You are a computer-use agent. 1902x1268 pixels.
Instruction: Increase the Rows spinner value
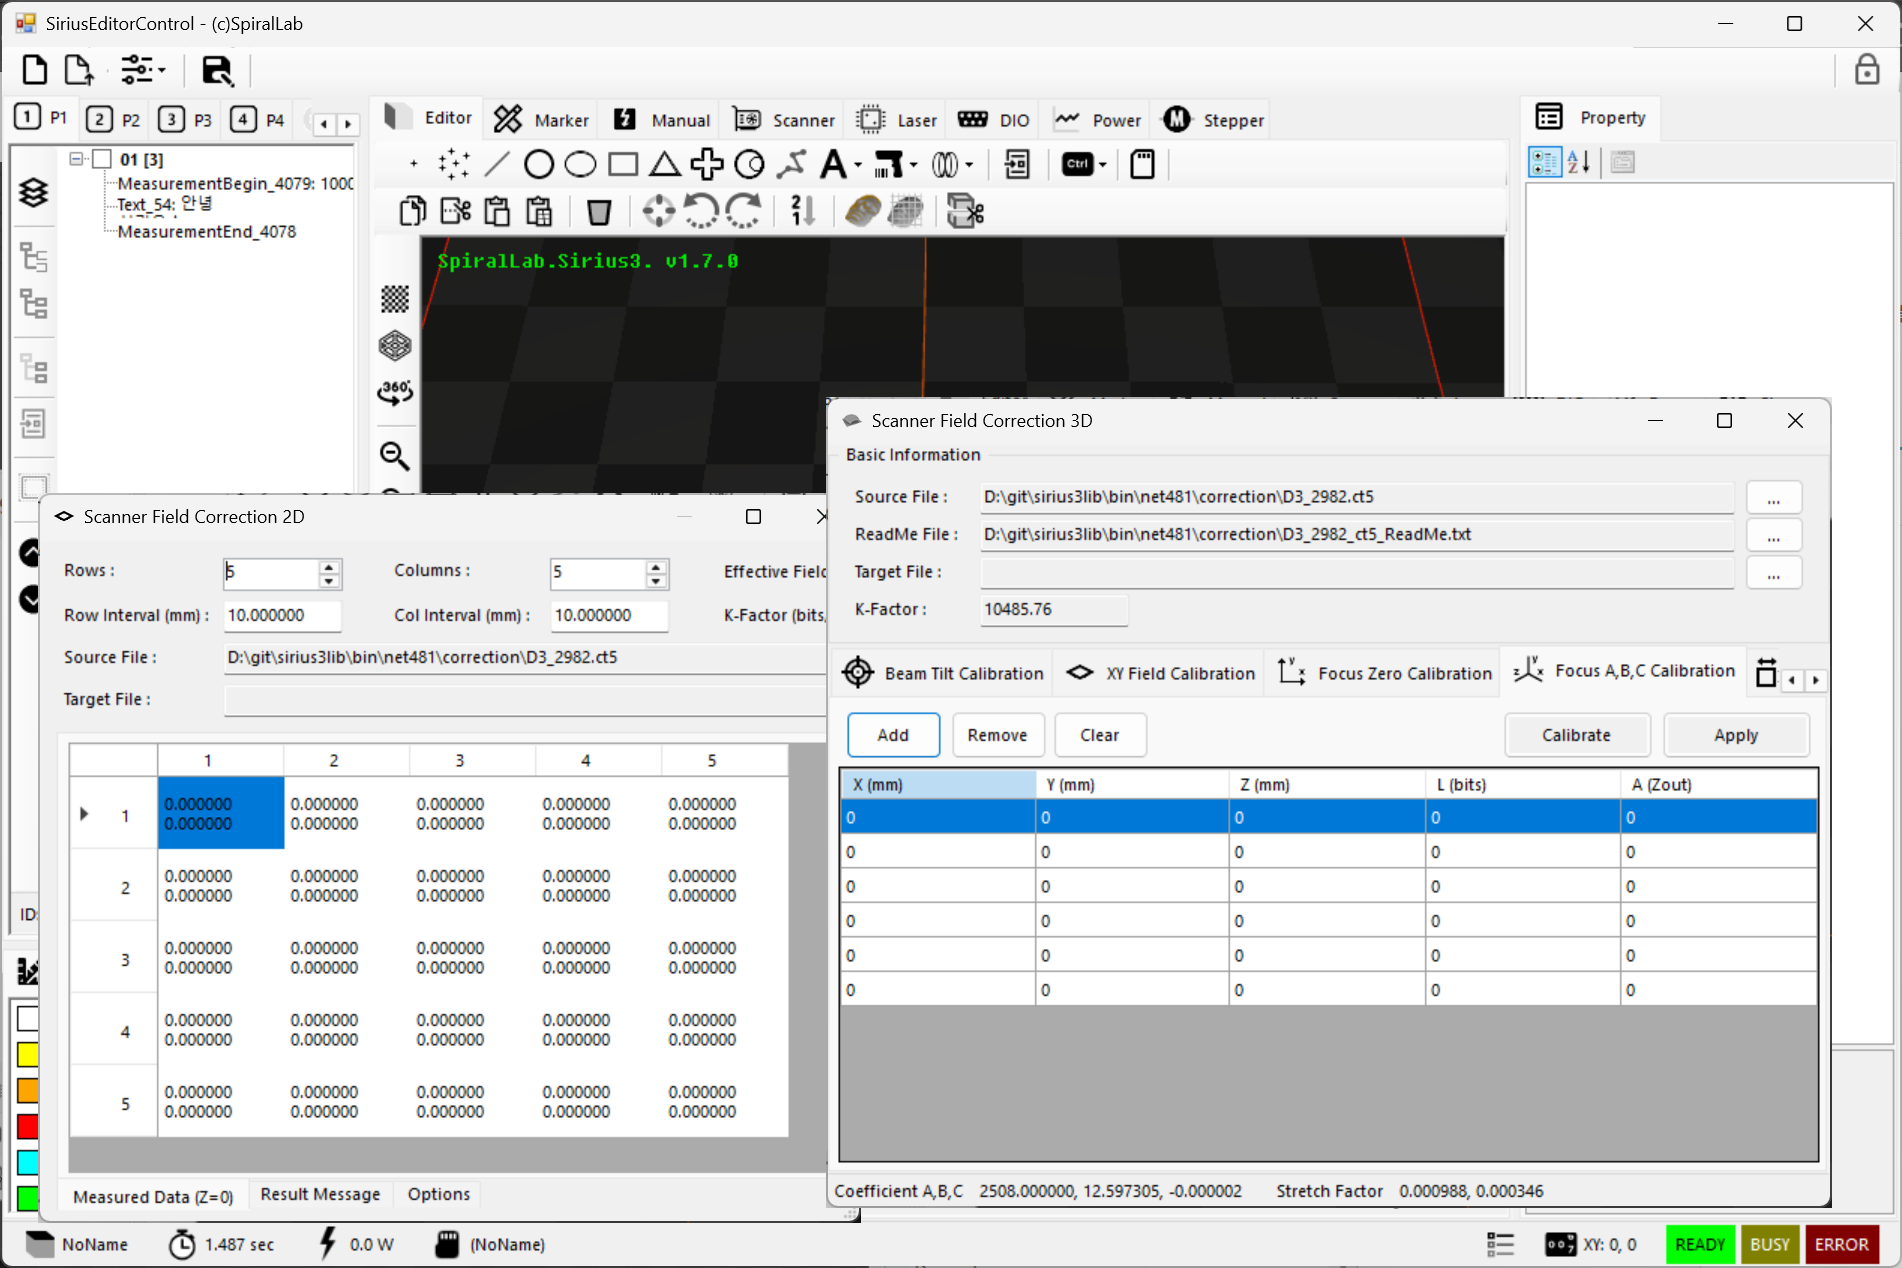point(329,567)
